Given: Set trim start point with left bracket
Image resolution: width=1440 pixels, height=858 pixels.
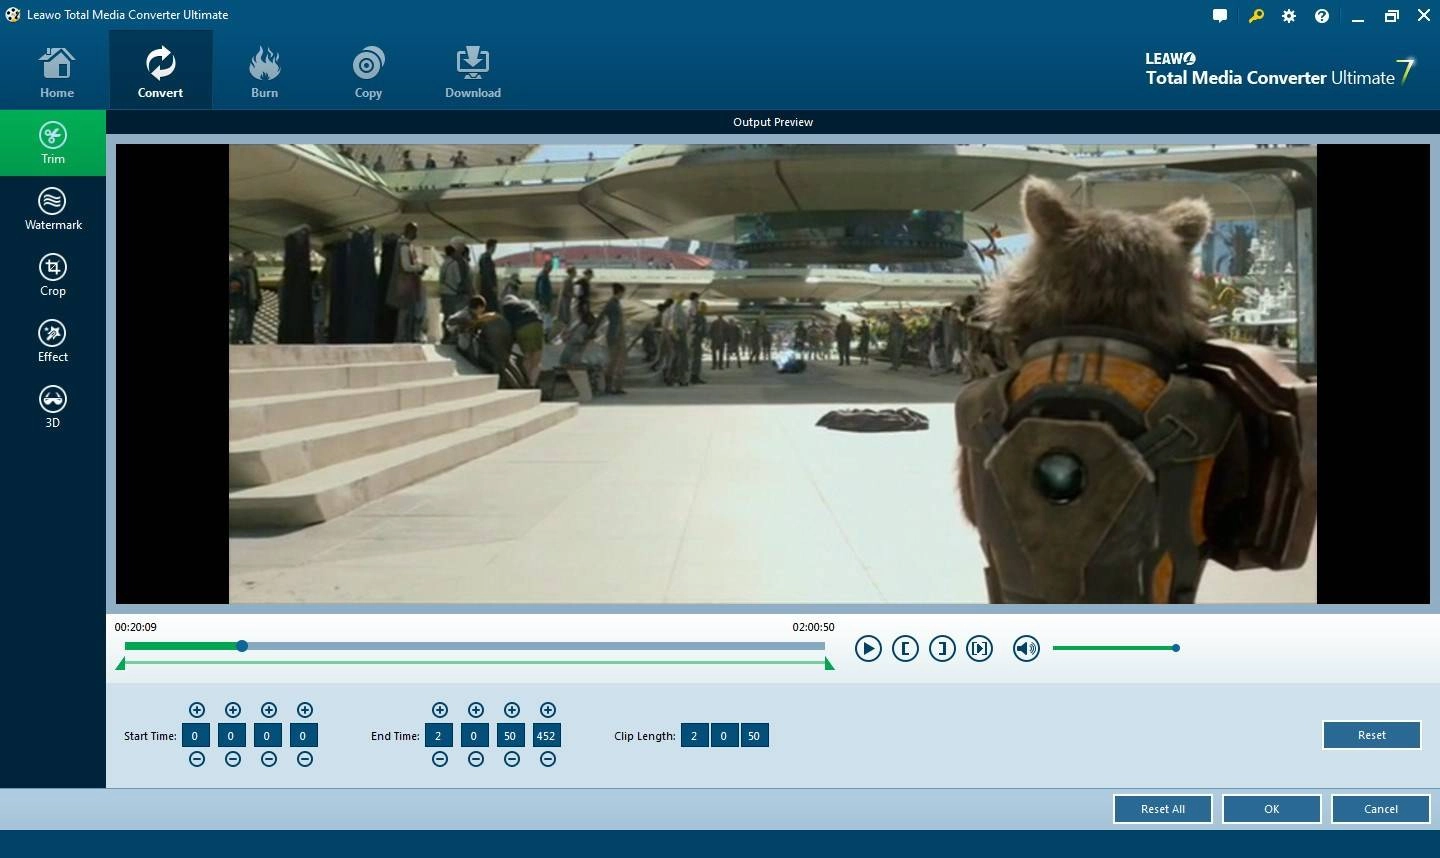Looking at the screenshot, I should click(x=905, y=648).
